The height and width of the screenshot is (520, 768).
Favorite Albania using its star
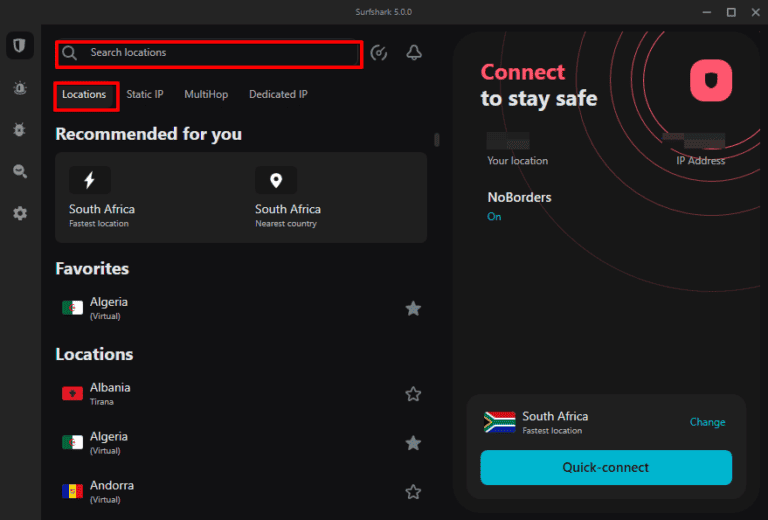click(x=413, y=394)
